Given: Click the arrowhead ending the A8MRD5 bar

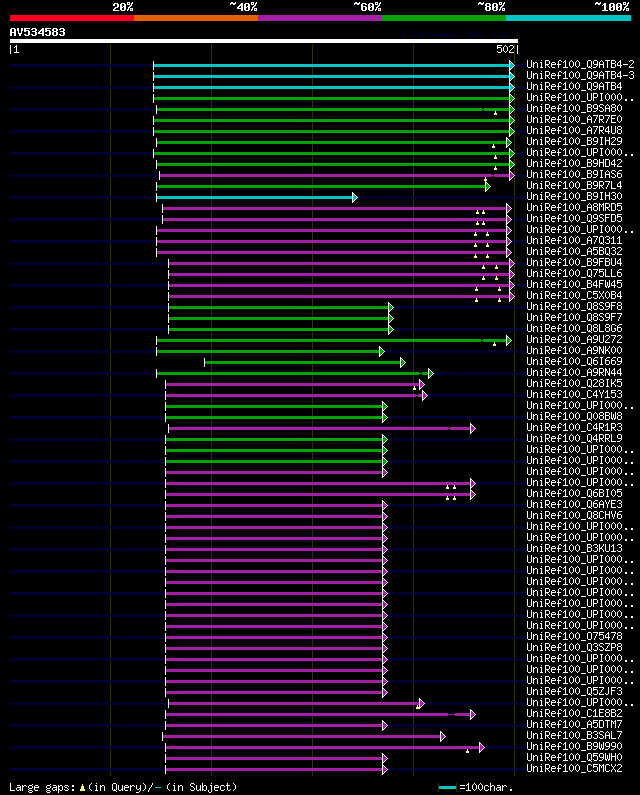Looking at the screenshot, I should [x=509, y=208].
